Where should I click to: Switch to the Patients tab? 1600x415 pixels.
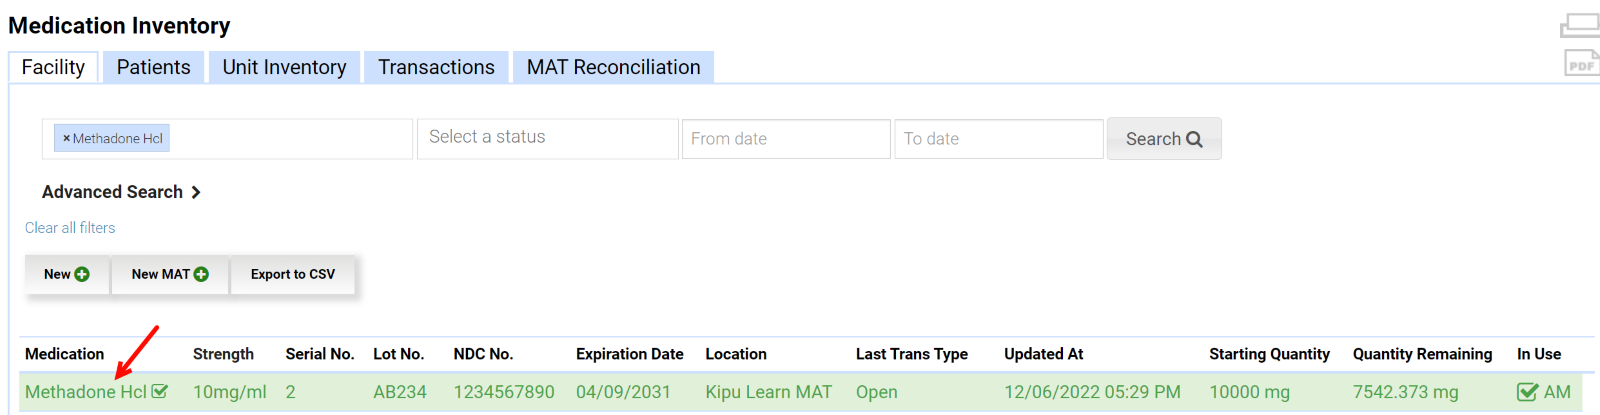coord(153,67)
